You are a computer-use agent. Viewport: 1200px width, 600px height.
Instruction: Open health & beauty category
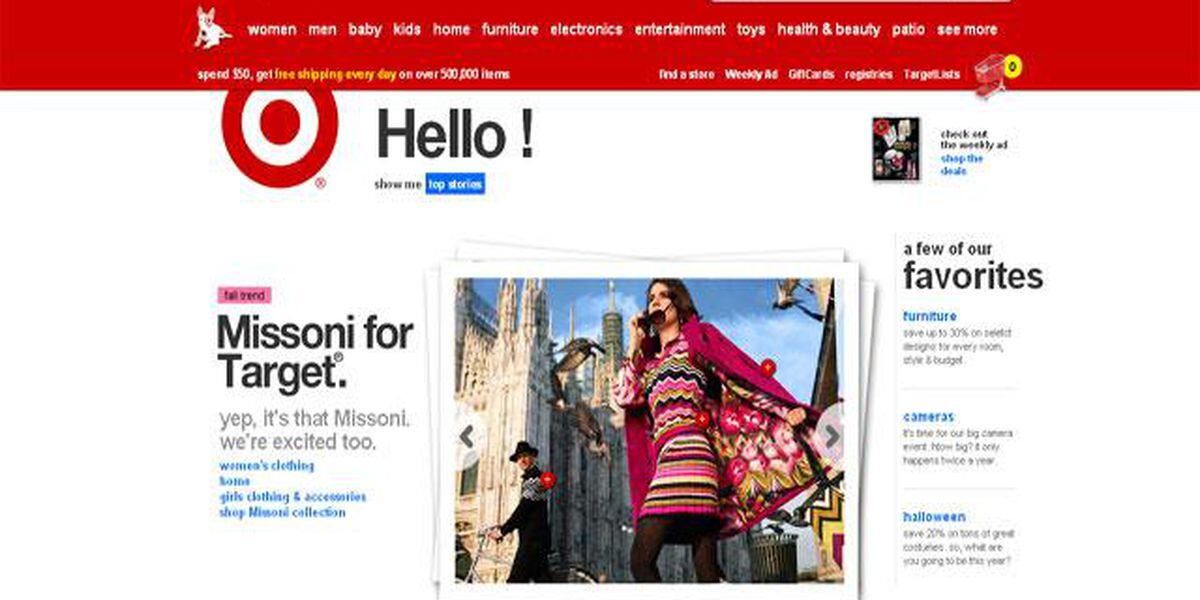coord(828,29)
